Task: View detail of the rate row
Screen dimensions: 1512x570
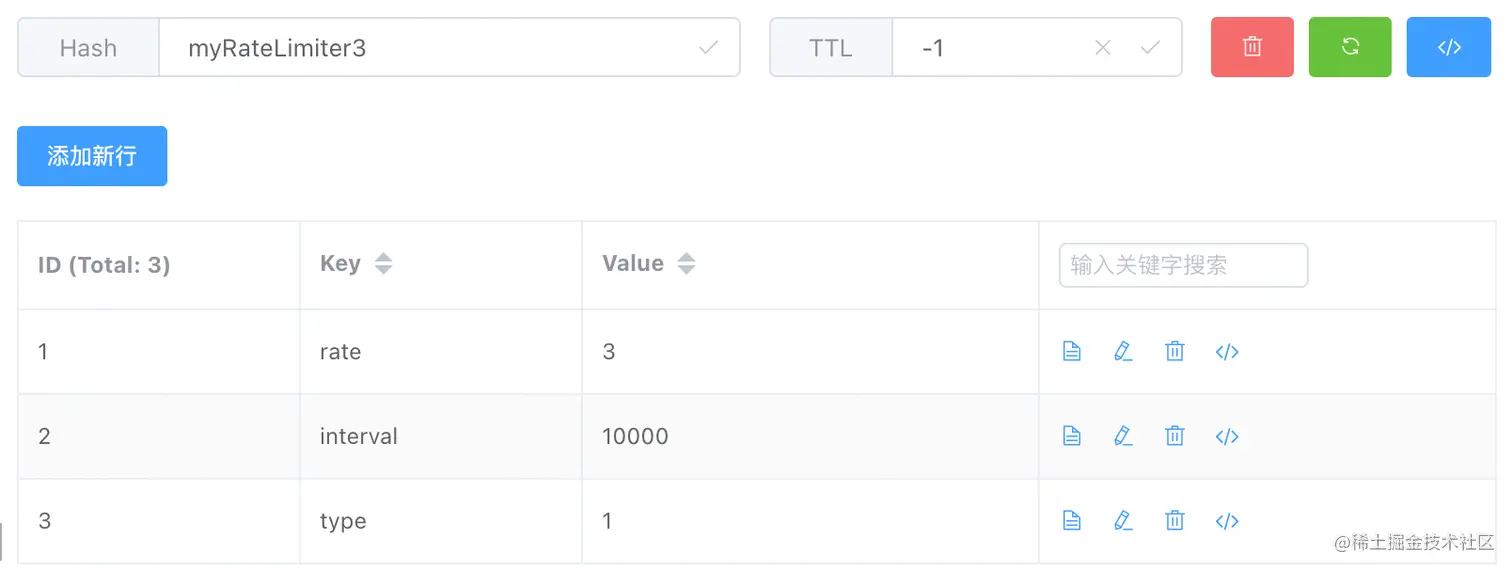Action: (1072, 352)
